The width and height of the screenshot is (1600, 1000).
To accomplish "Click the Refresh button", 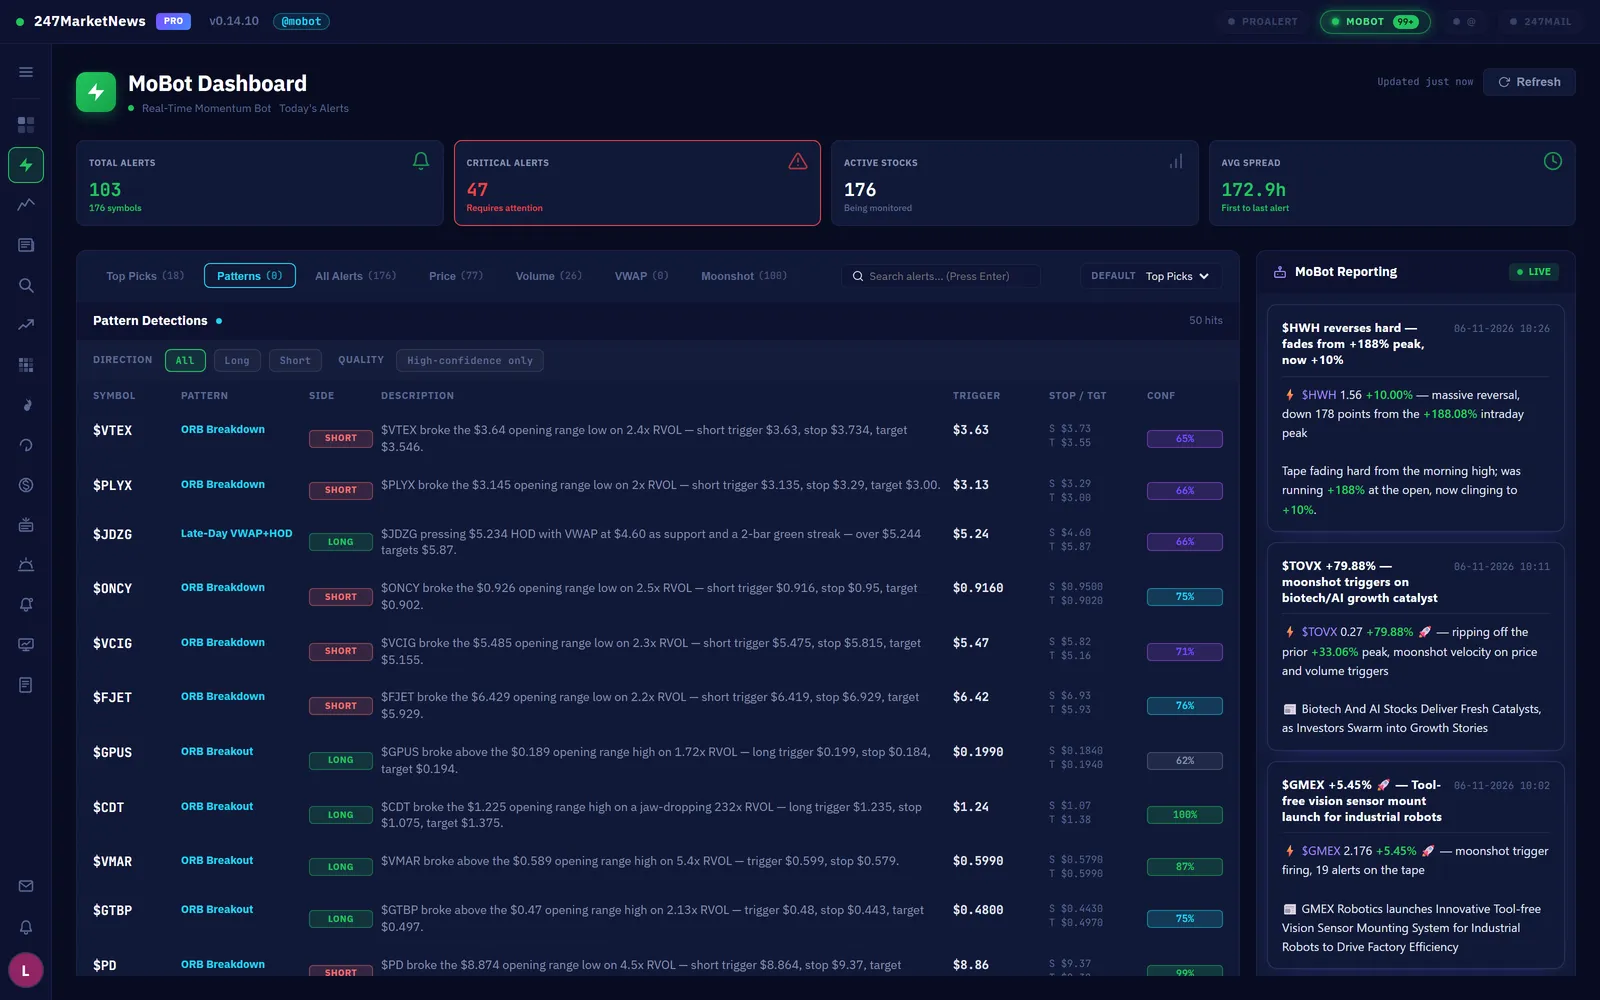I will [1529, 82].
